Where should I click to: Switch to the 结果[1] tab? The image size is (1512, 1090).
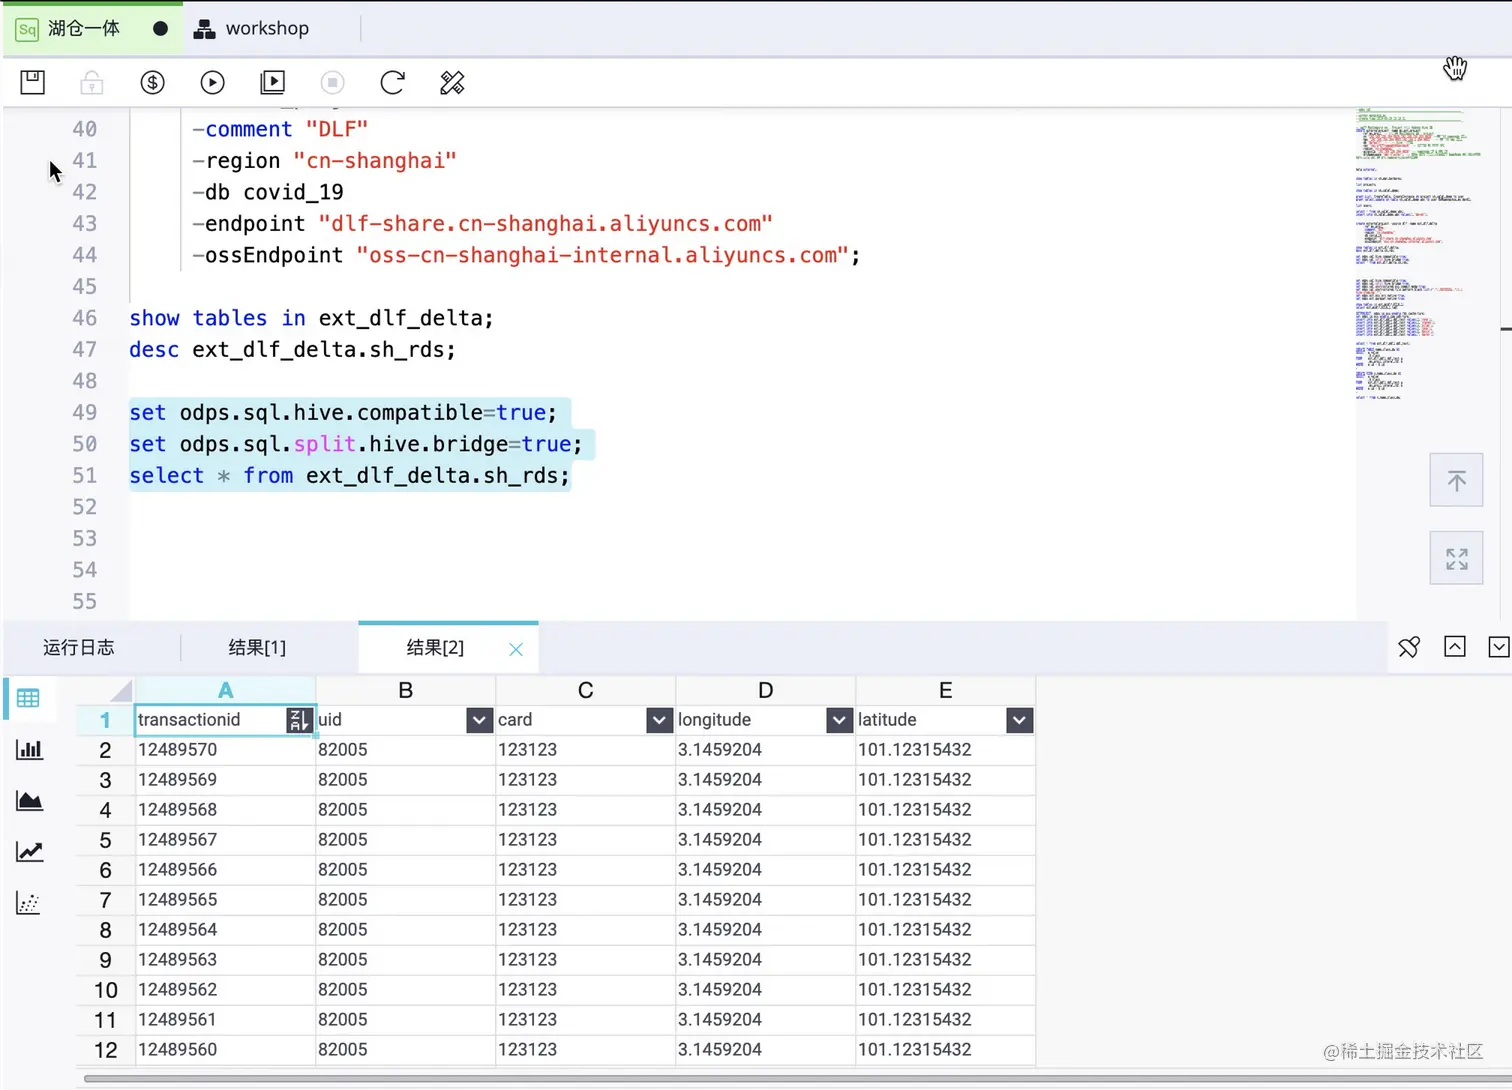tap(257, 647)
